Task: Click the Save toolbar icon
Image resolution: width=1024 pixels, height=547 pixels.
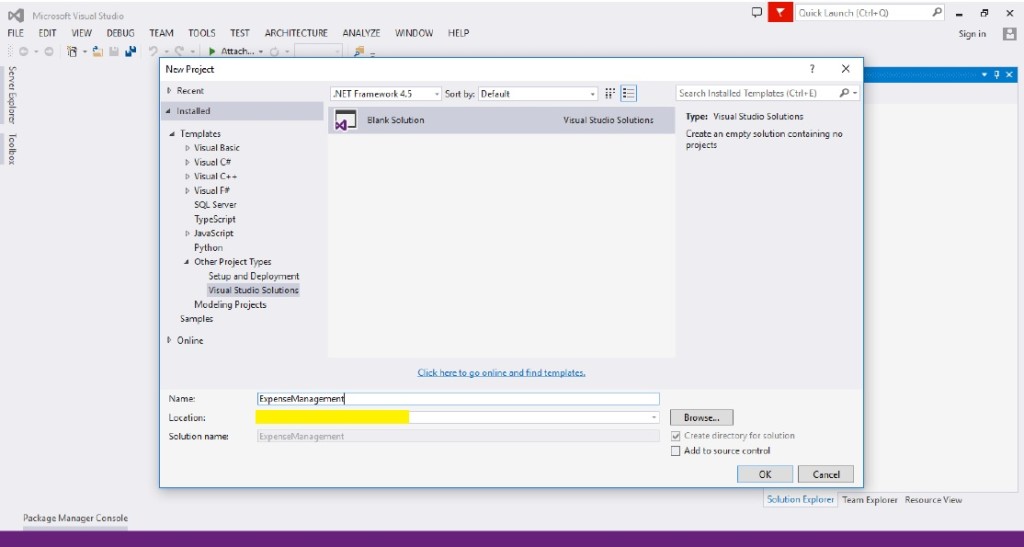Action: click(114, 51)
